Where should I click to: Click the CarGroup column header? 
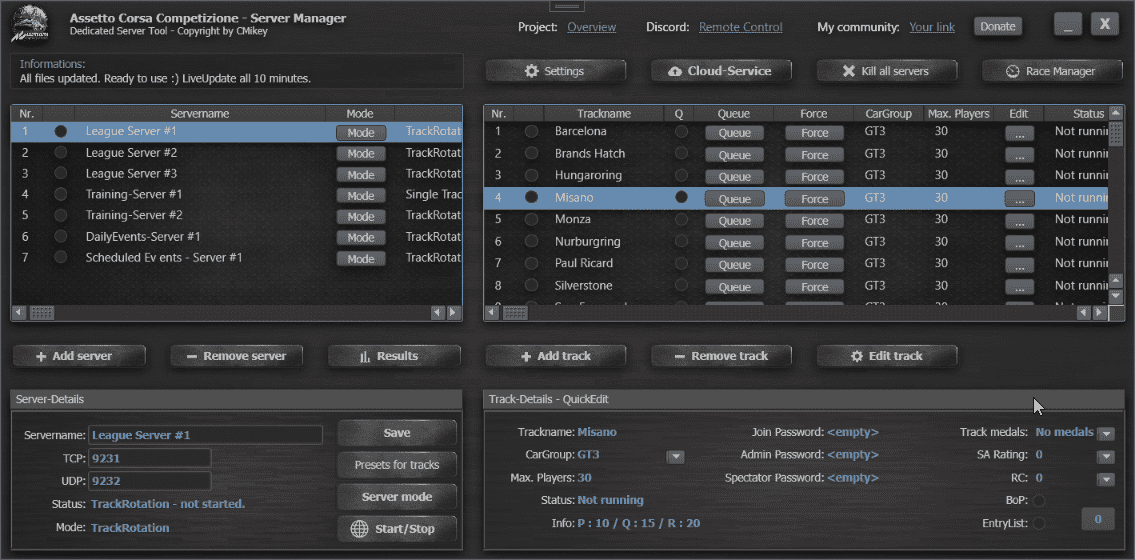click(887, 114)
